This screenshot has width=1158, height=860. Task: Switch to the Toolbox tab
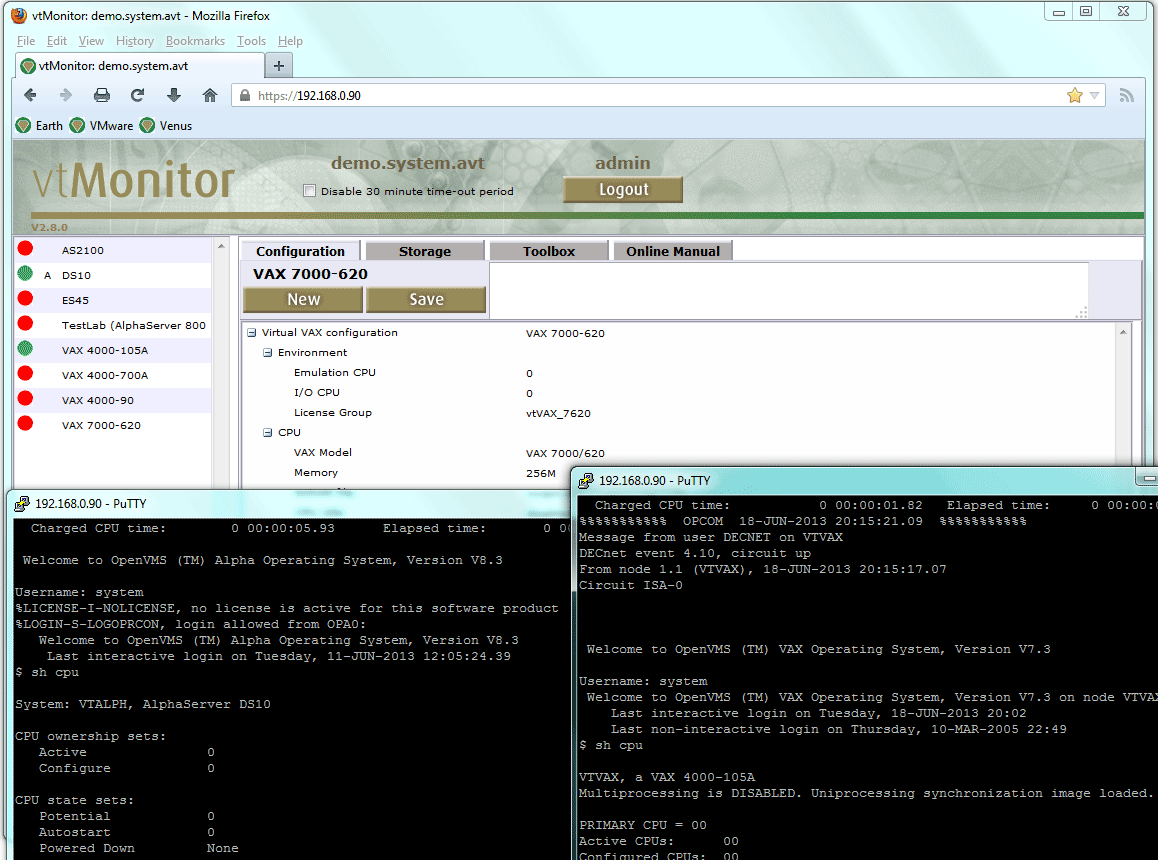pos(549,251)
